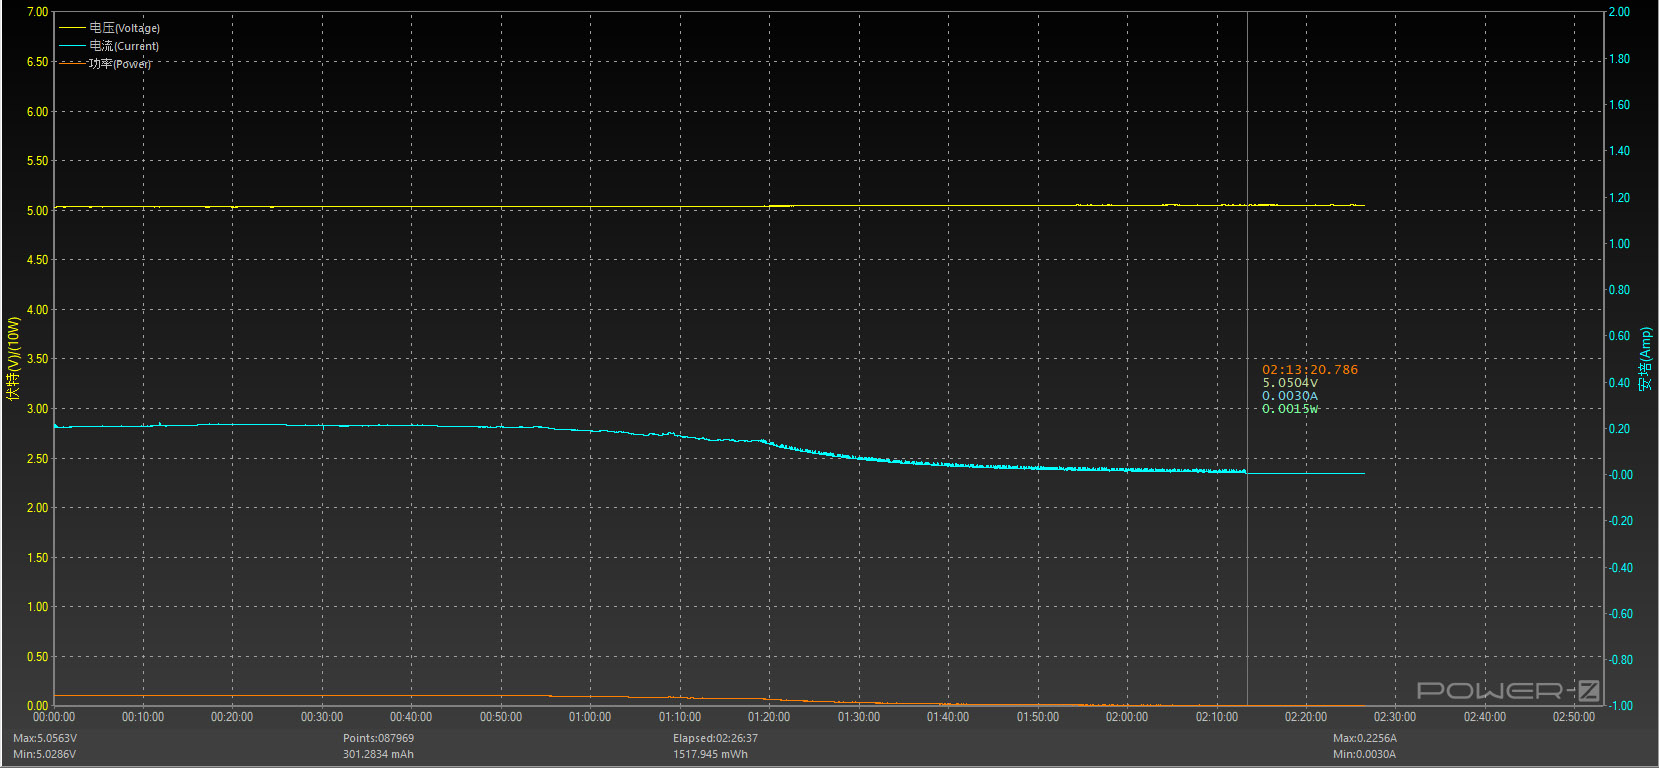Click the 5.50 voltage axis label
The height and width of the screenshot is (768, 1659).
[x=37, y=161]
